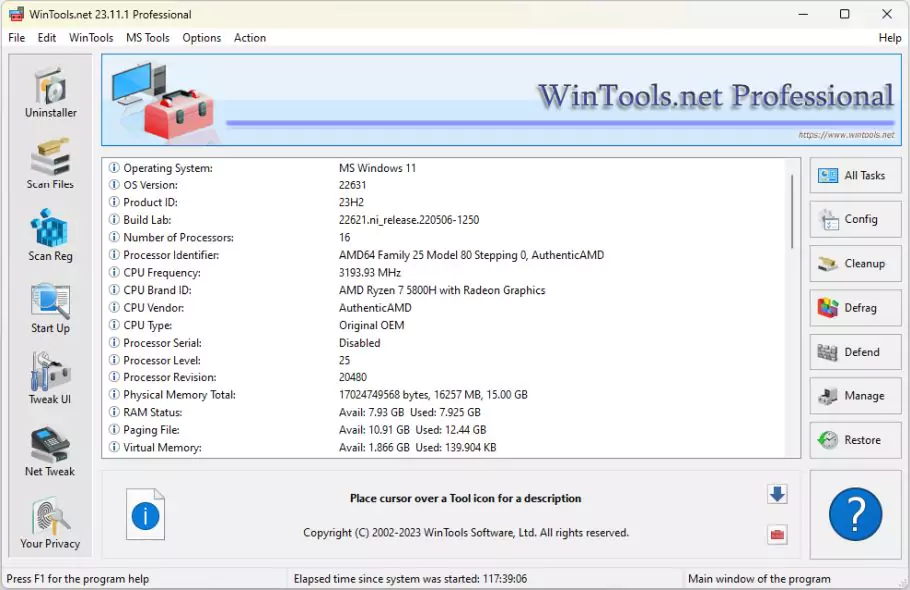Open the Net Tweak tool
The image size is (910, 590).
pos(50,450)
